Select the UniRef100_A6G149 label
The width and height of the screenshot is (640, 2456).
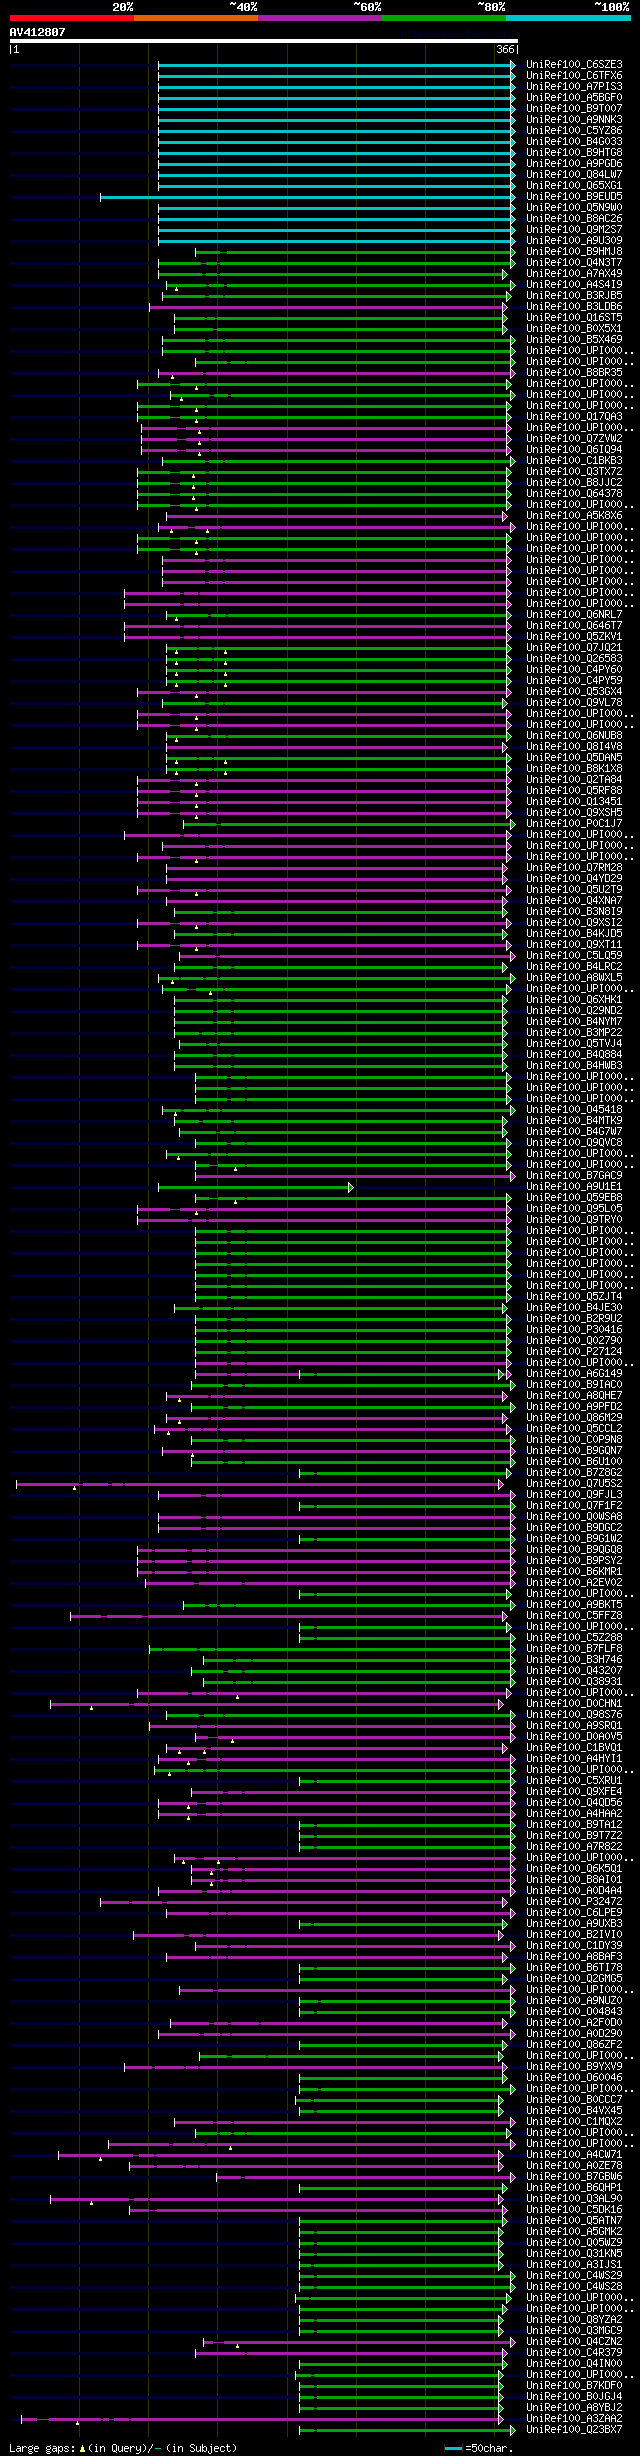(574, 1374)
